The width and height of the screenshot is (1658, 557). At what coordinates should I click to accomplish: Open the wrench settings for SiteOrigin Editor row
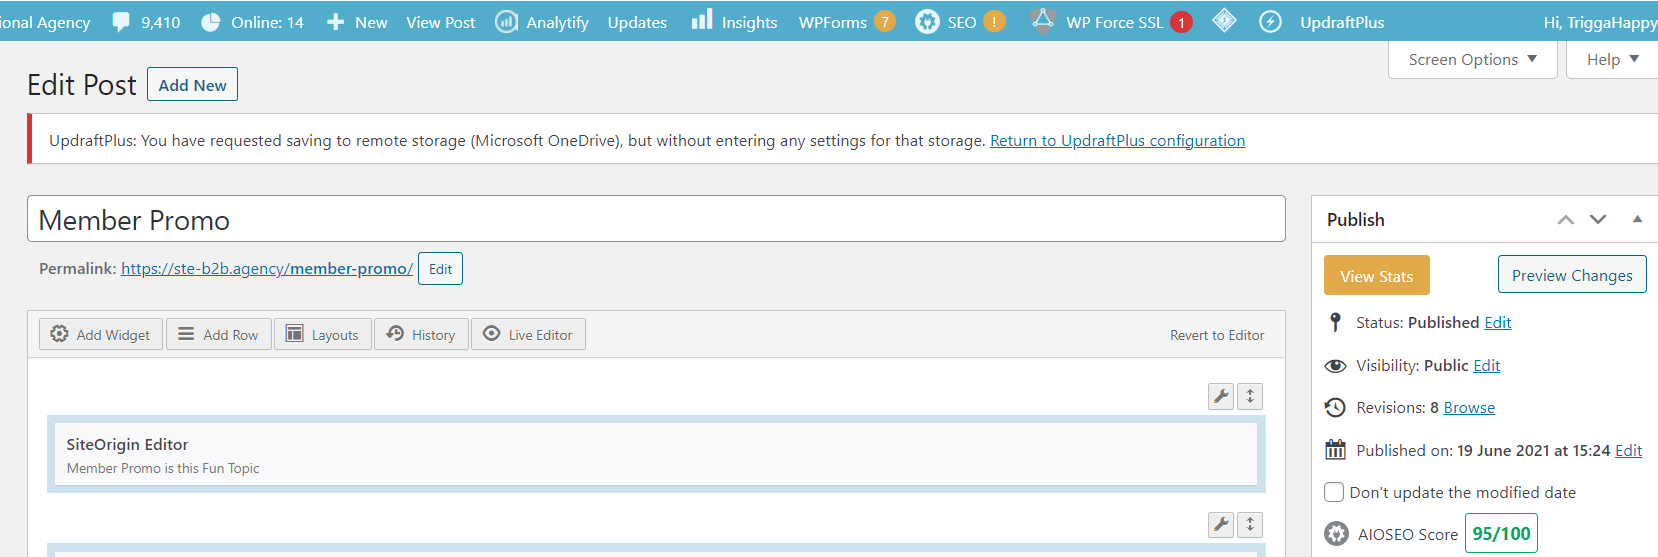pos(1221,396)
